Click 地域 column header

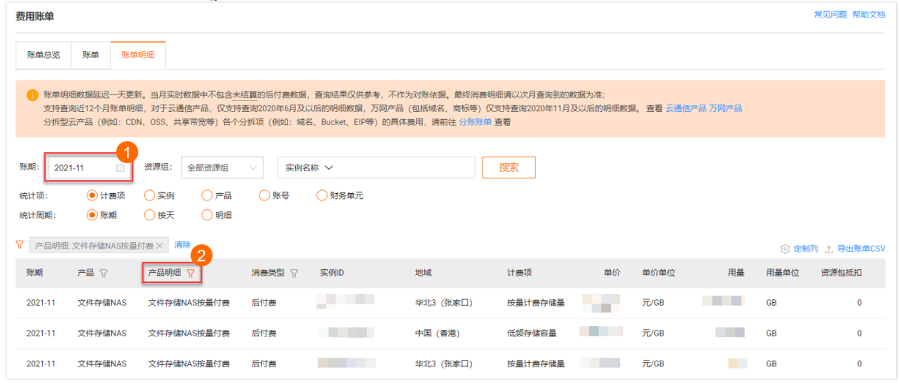(x=423, y=274)
